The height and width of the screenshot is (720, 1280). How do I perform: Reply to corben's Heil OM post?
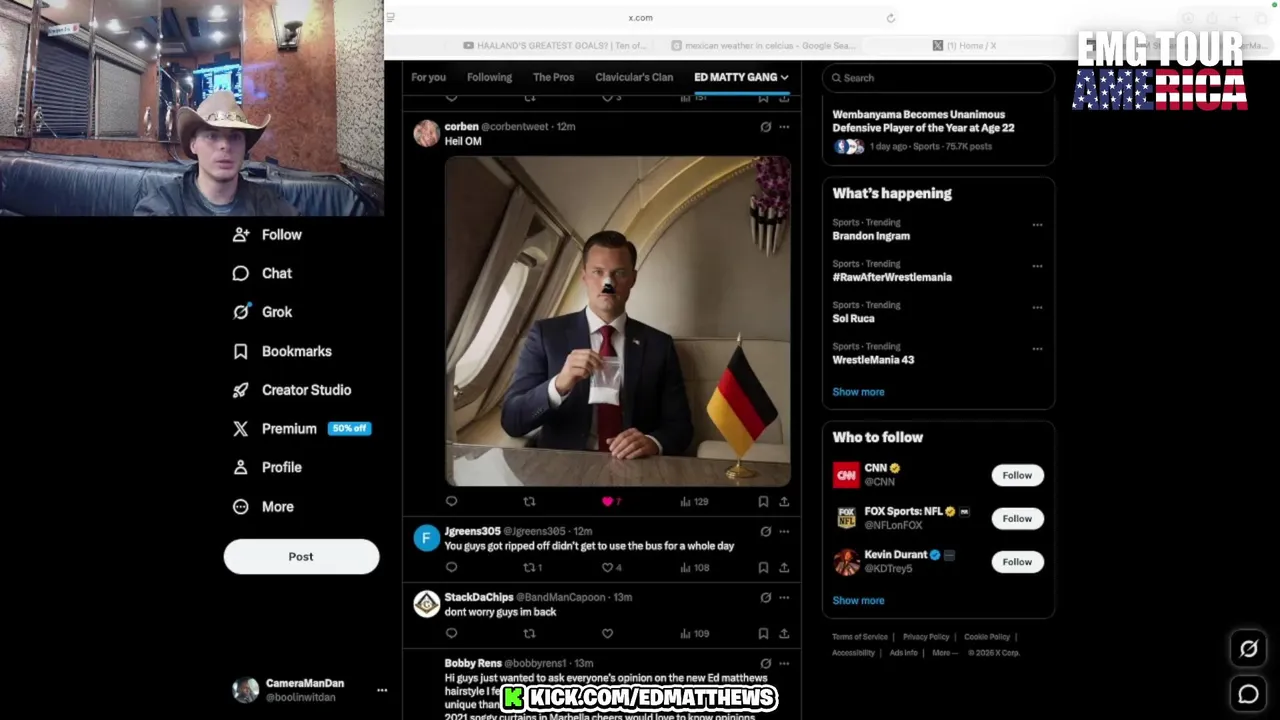tap(451, 501)
